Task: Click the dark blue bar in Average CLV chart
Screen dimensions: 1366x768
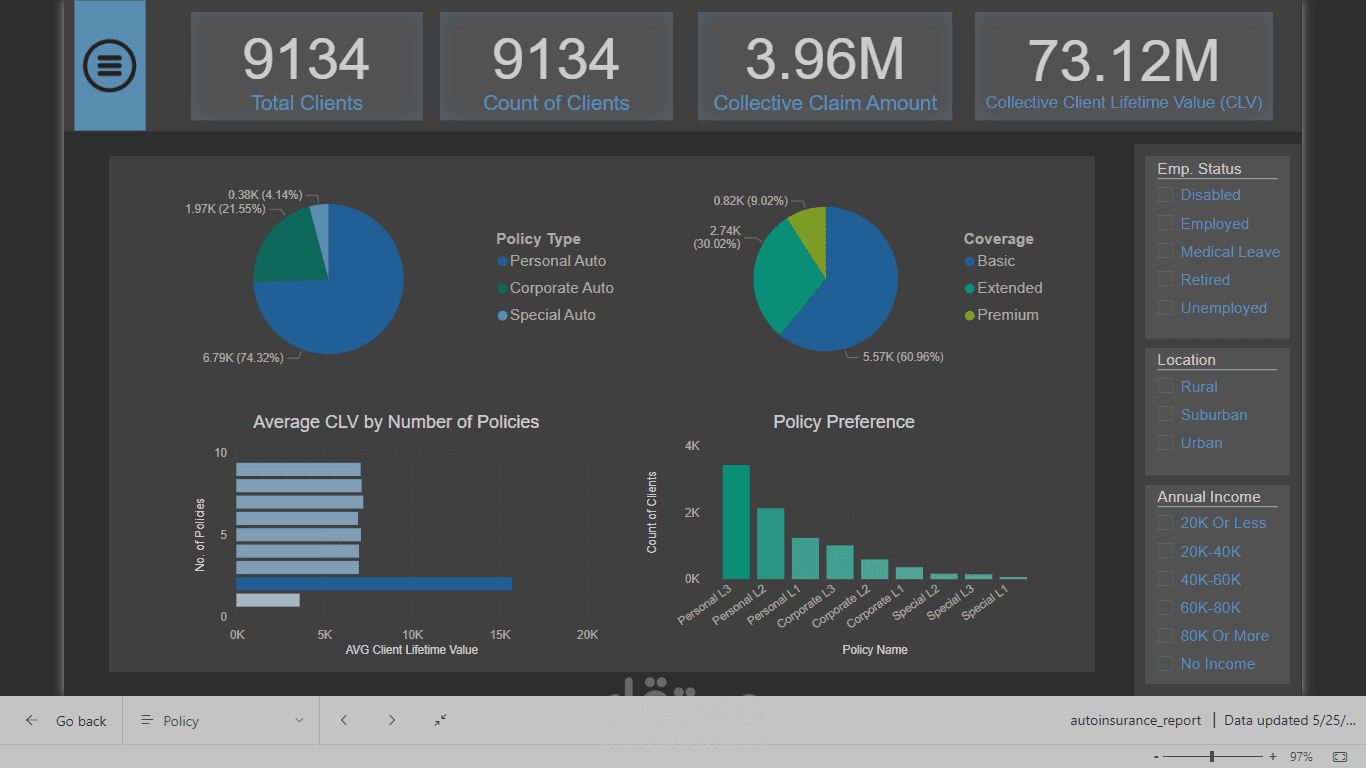Action: [x=374, y=584]
